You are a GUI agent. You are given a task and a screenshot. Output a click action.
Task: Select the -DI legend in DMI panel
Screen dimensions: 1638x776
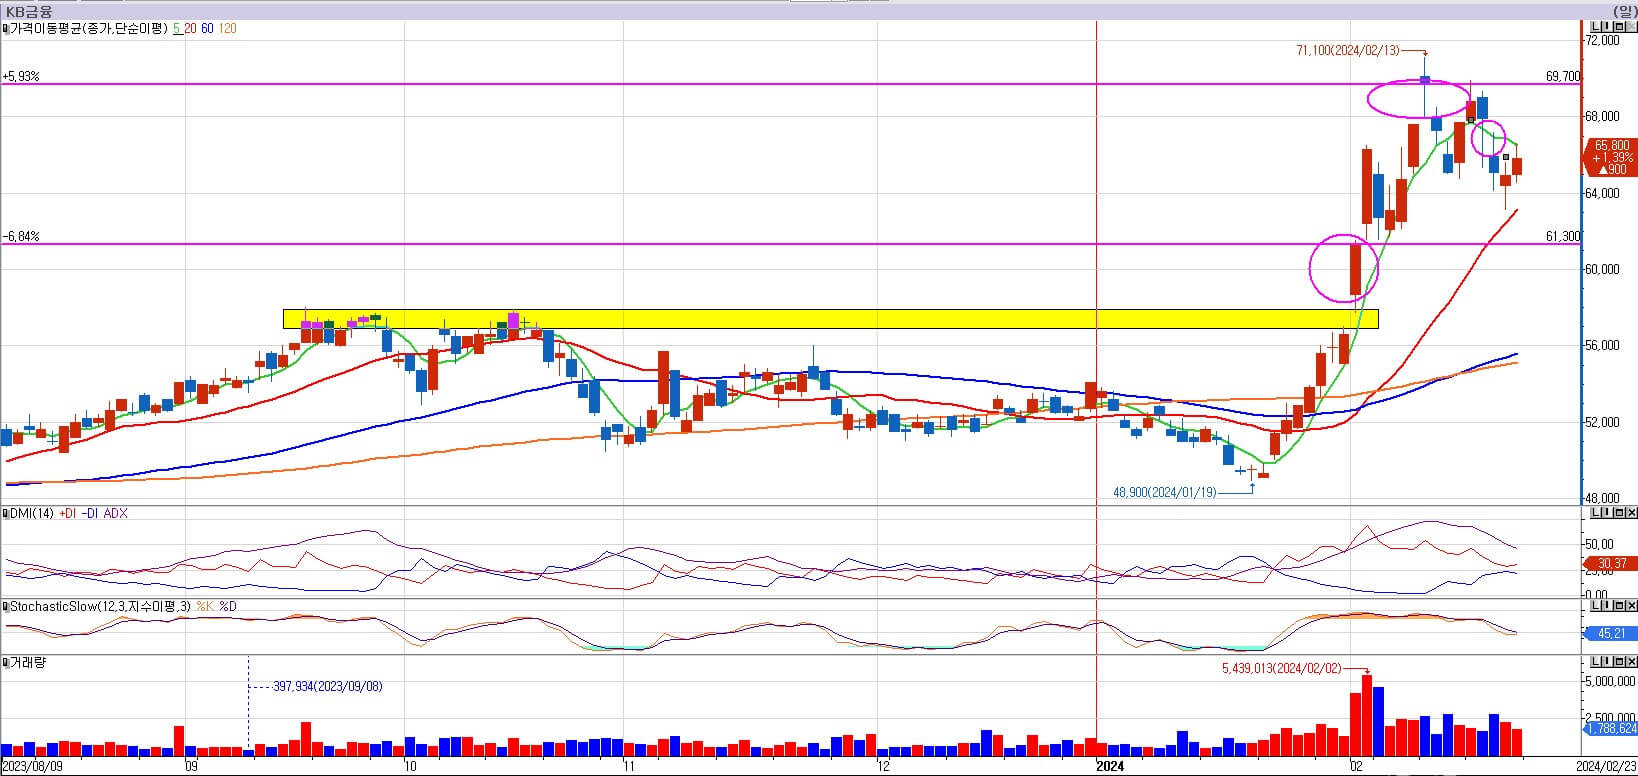pyautogui.click(x=90, y=514)
